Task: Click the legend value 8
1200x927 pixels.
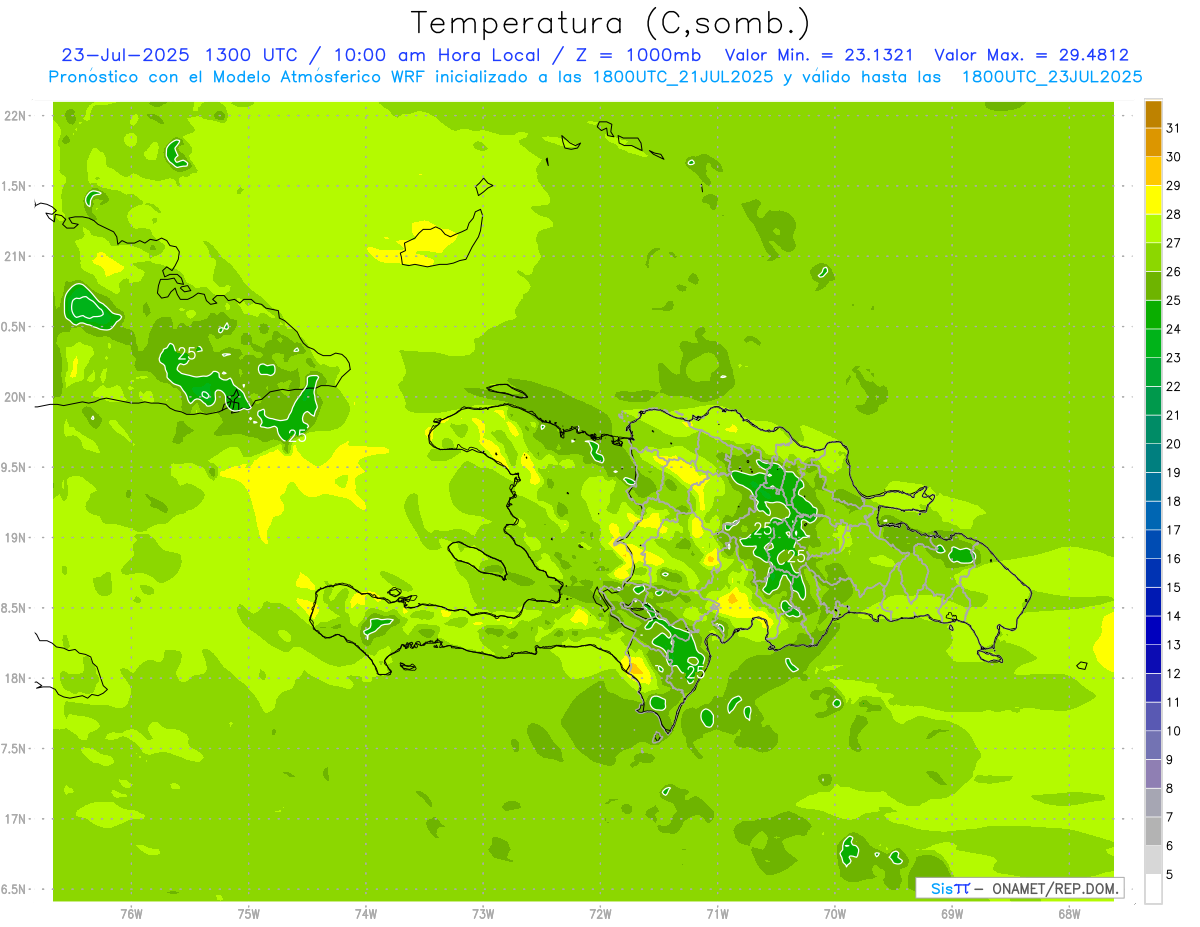Action: click(x=1170, y=788)
